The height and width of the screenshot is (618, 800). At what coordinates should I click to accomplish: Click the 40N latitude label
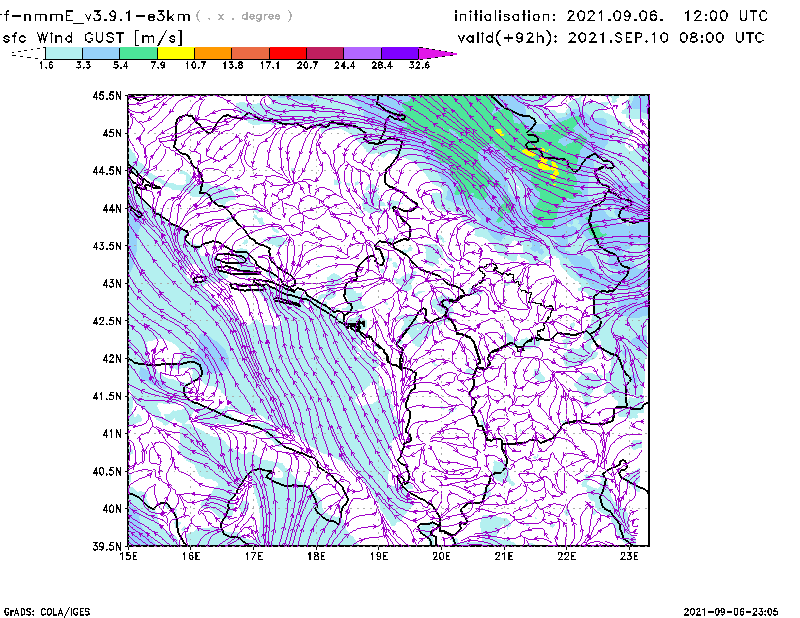pos(112,509)
